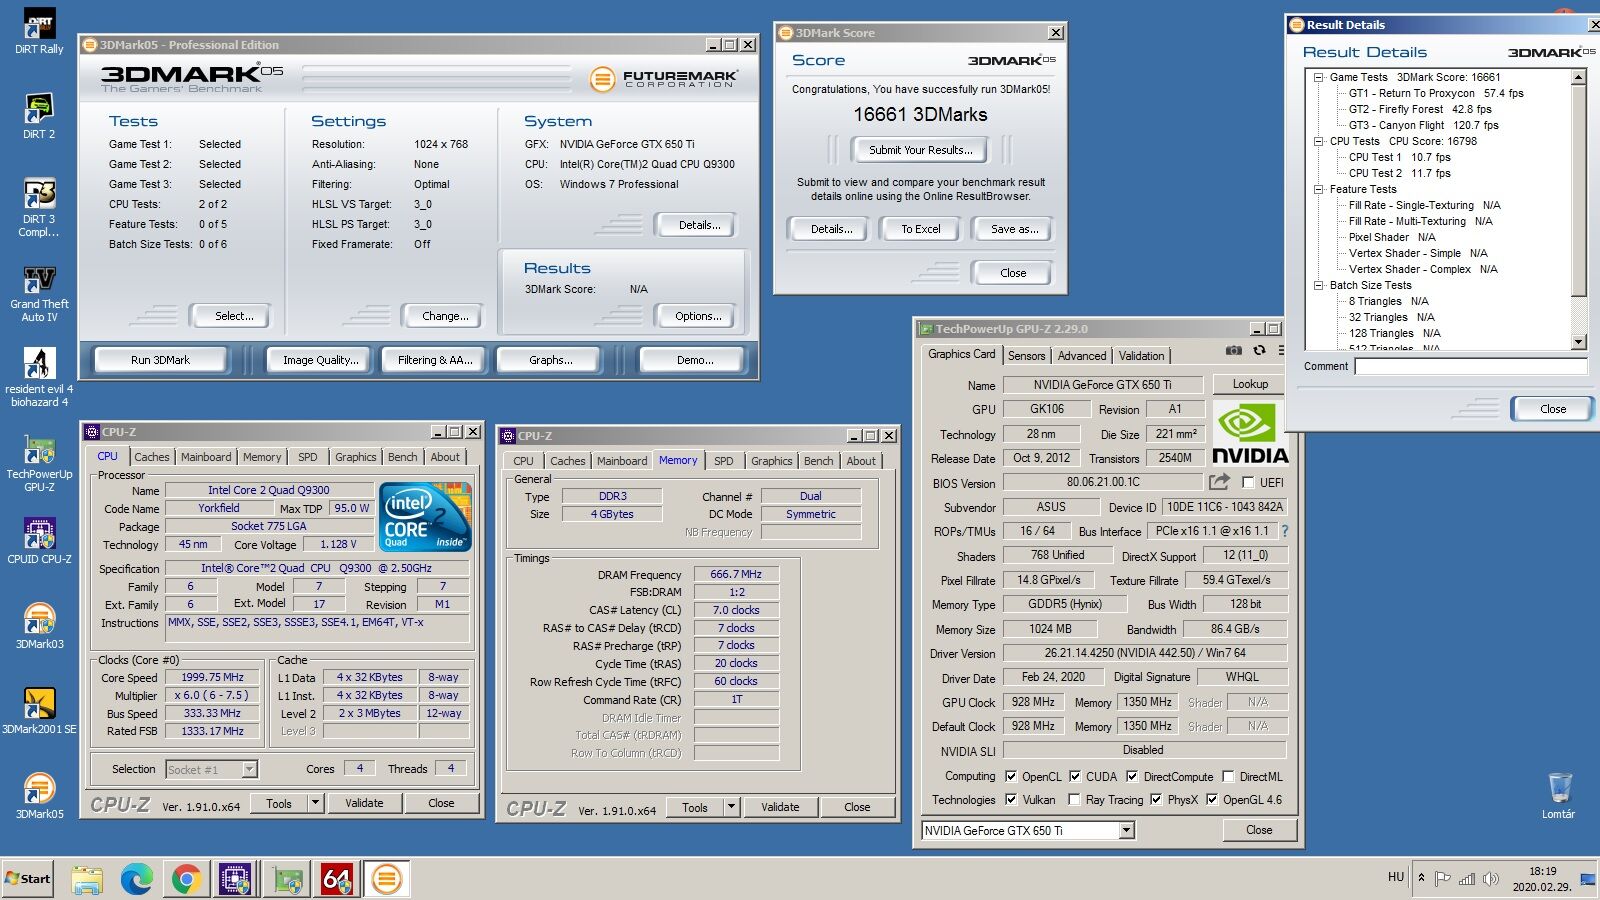Open the Validation tab in GPU-Z
1600x900 pixels.
tap(1141, 355)
